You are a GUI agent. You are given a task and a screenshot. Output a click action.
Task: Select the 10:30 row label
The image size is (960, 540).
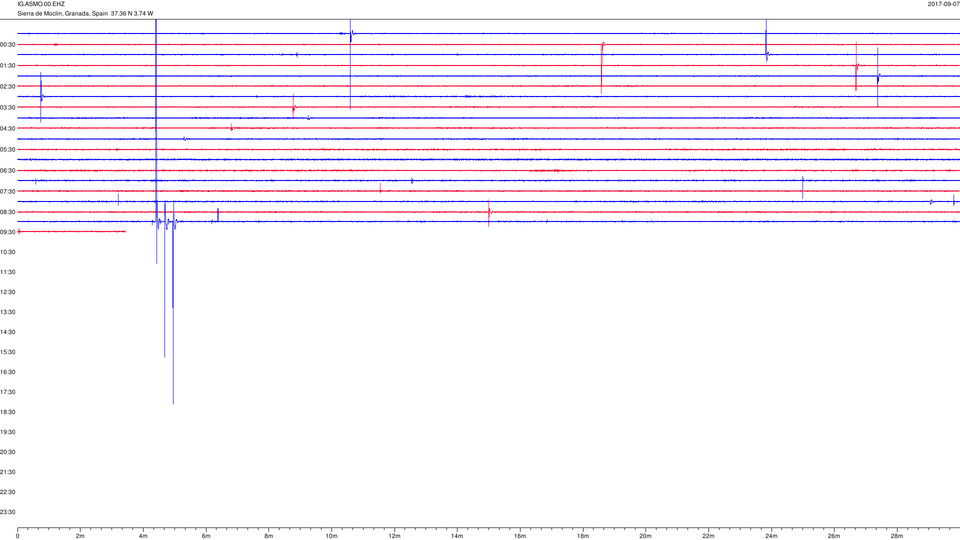pos(7,252)
